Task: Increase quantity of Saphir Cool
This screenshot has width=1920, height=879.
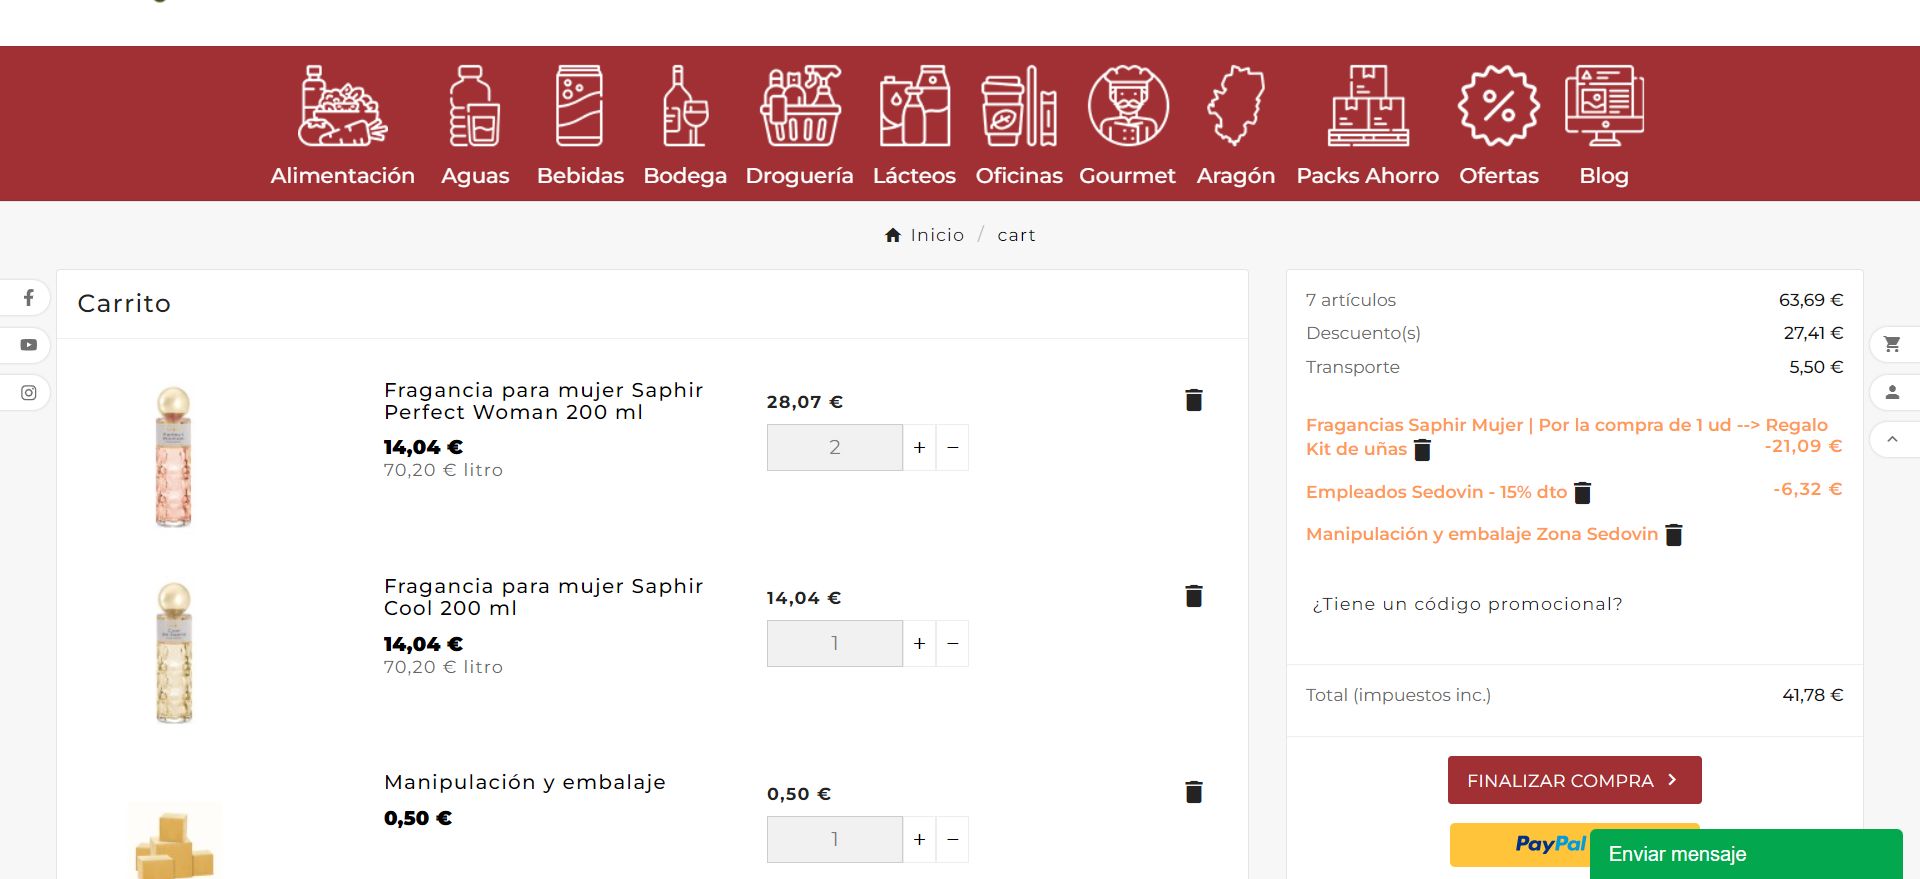Action: (x=919, y=643)
